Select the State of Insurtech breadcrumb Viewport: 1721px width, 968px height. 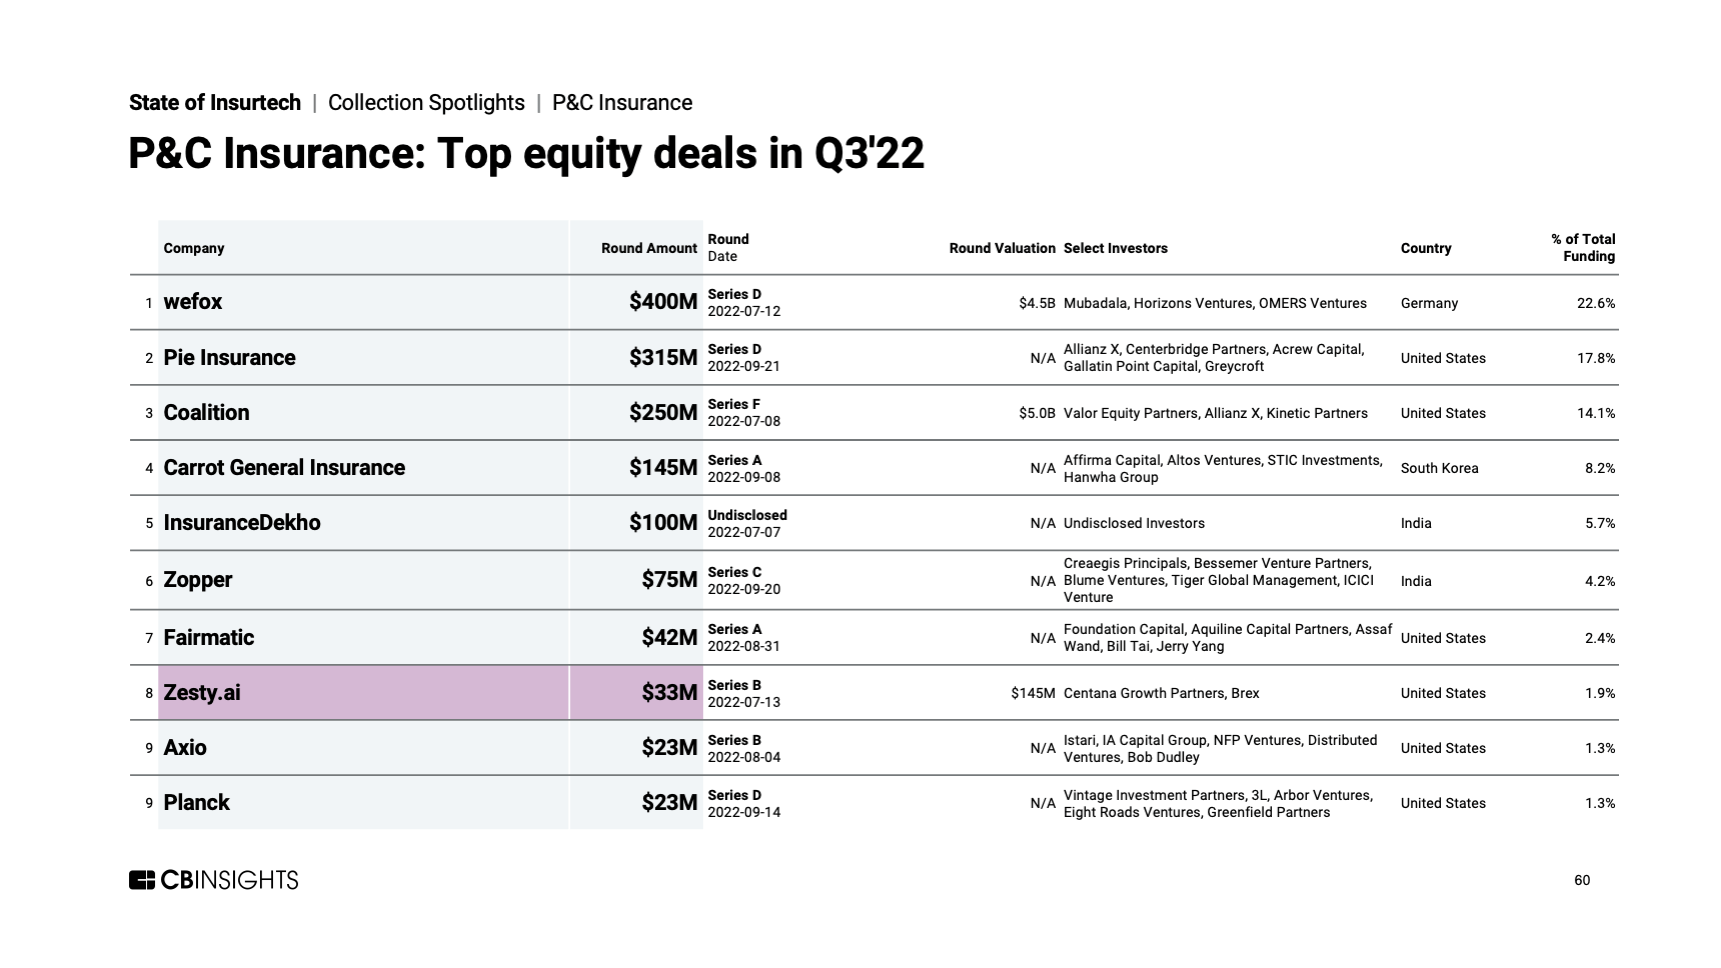[215, 103]
